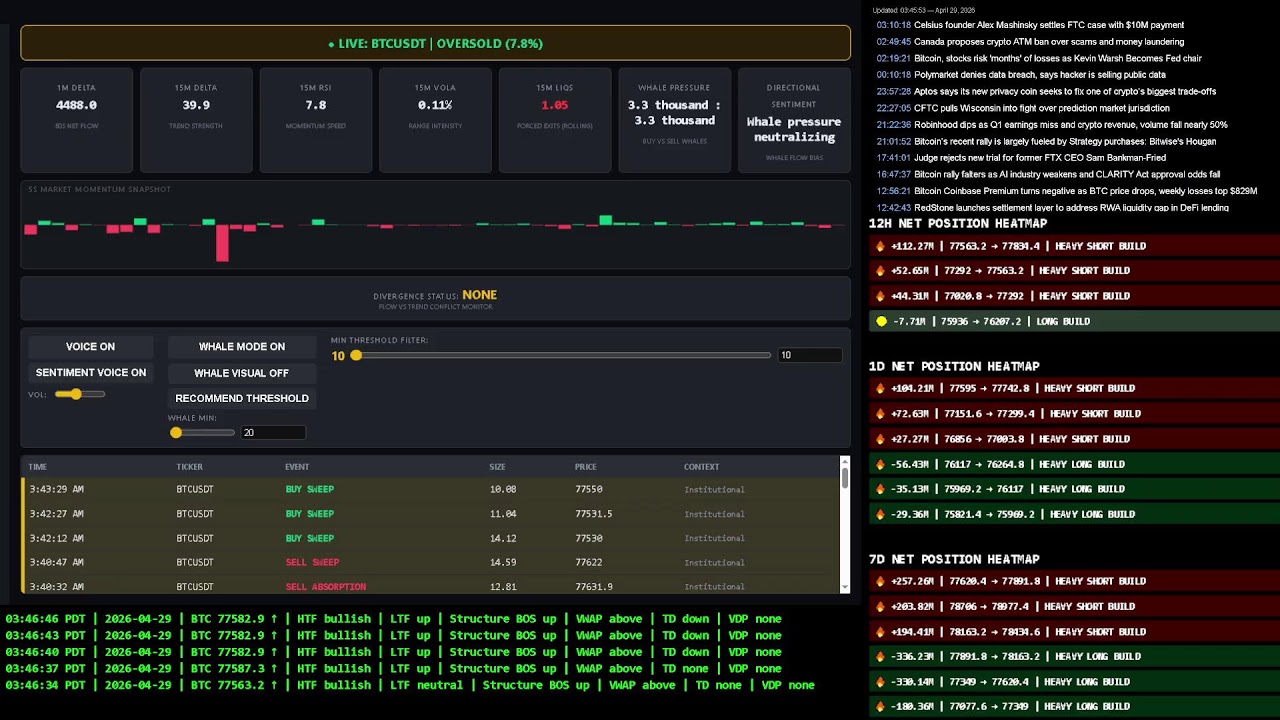Click fire icon on -35.13M 1D row

881,489
